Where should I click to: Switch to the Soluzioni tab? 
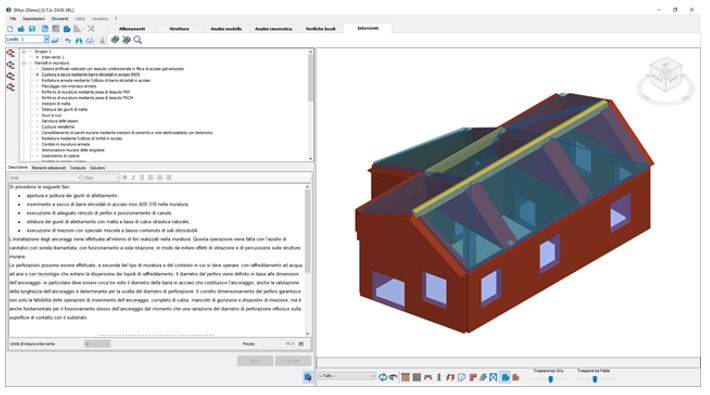pyautogui.click(x=97, y=168)
